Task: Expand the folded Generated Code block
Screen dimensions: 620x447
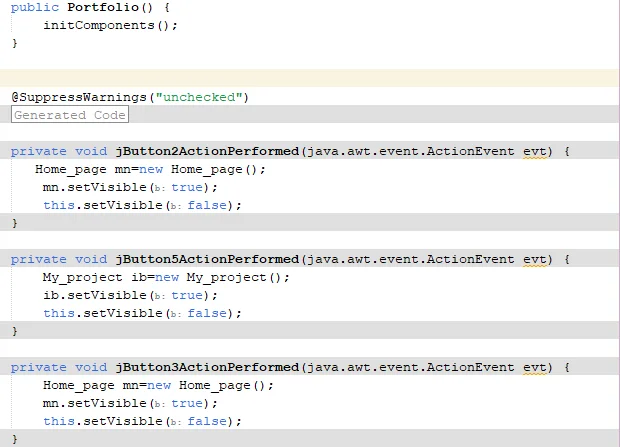Action: point(70,115)
